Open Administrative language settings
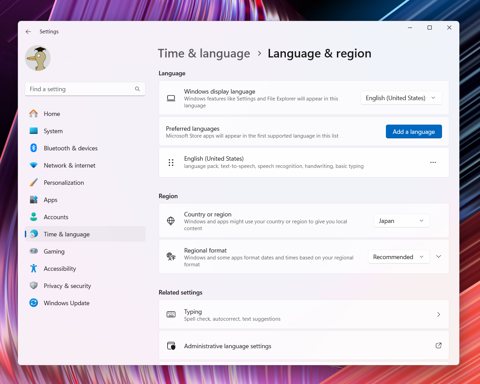The height and width of the screenshot is (384, 480). point(304,346)
